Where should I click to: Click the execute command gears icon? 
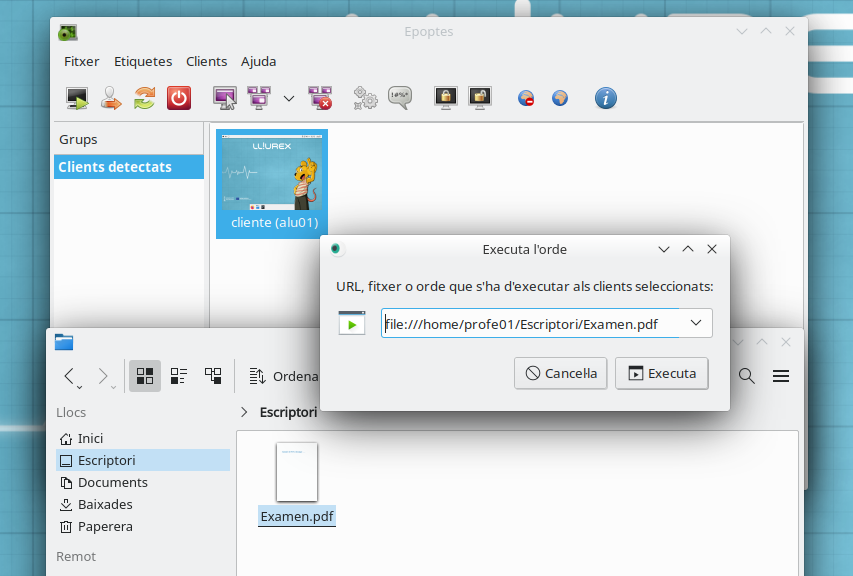(365, 98)
